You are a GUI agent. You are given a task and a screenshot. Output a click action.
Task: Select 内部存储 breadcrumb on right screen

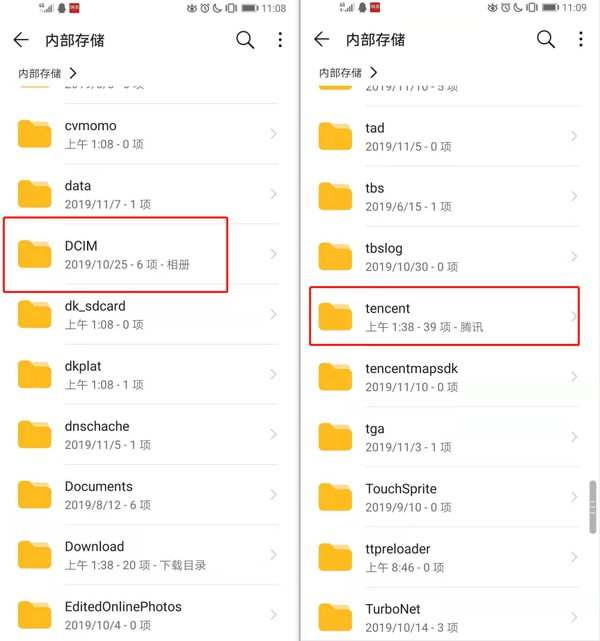340,73
